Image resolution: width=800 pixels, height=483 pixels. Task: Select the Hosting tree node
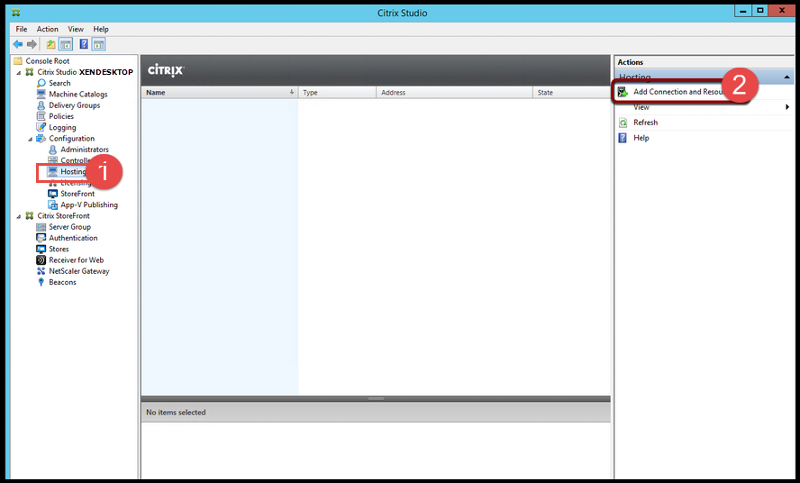pyautogui.click(x=73, y=171)
